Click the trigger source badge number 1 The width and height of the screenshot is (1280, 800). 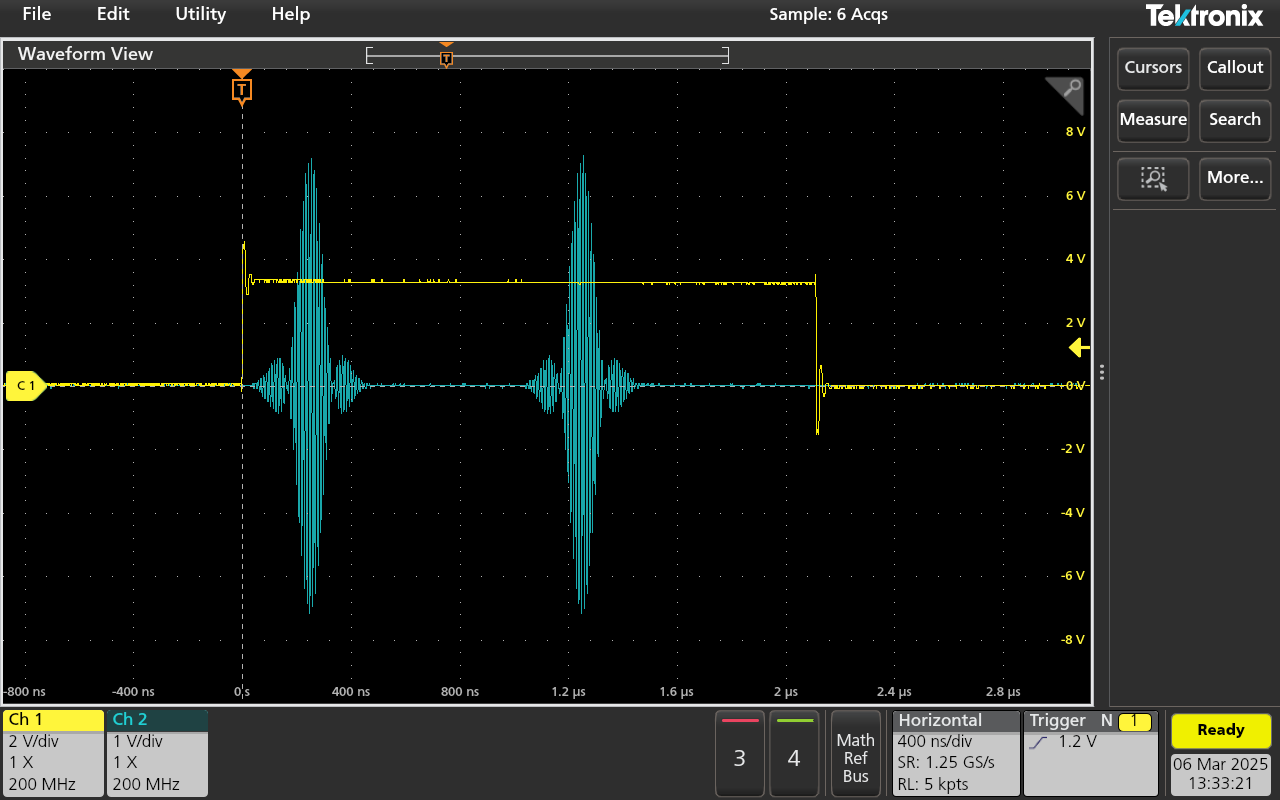(x=1134, y=721)
